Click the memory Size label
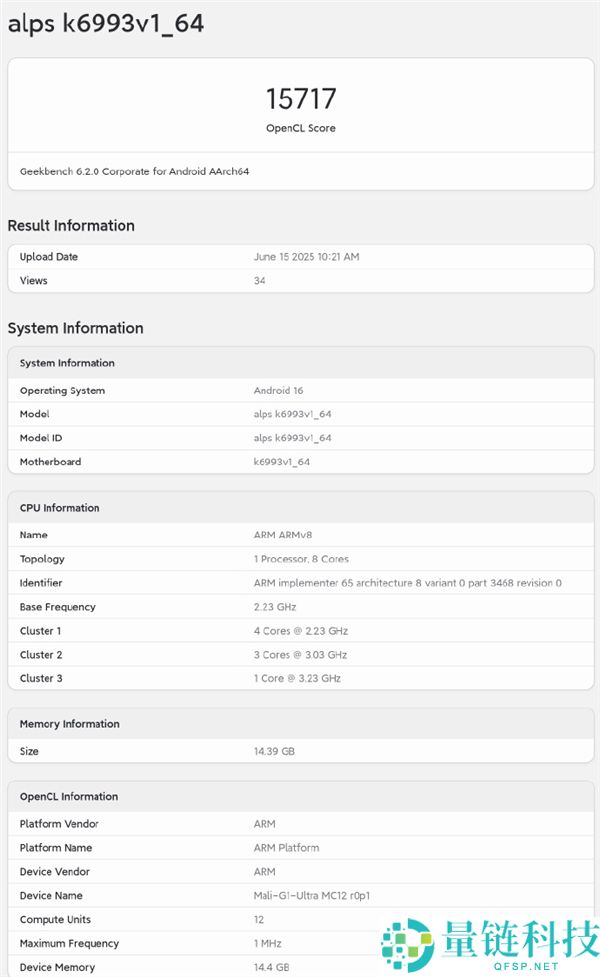The width and height of the screenshot is (600, 977). (x=29, y=751)
